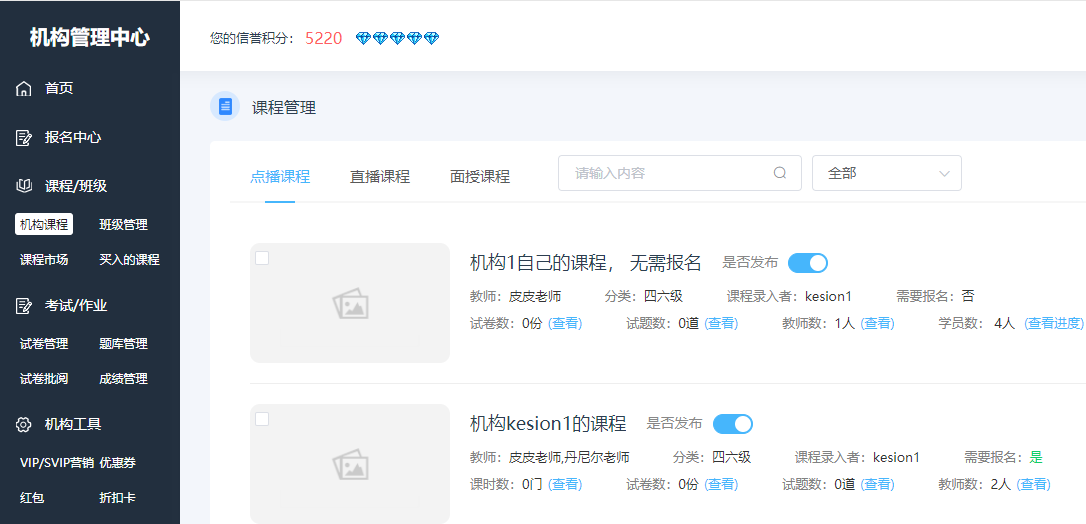The width and height of the screenshot is (1086, 524).
Task: Open 题库管理 in the sidebar
Action: (123, 344)
